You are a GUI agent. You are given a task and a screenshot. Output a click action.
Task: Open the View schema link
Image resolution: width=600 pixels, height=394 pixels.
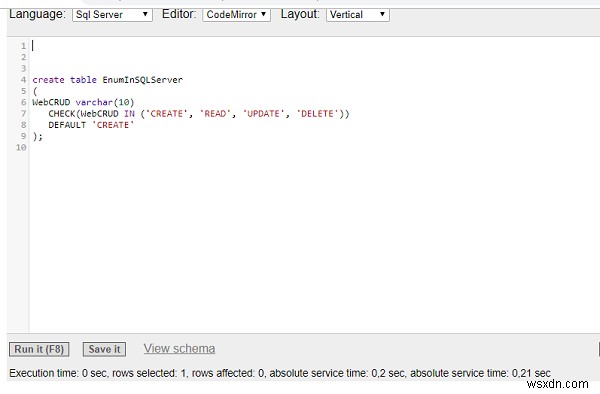[x=179, y=348]
